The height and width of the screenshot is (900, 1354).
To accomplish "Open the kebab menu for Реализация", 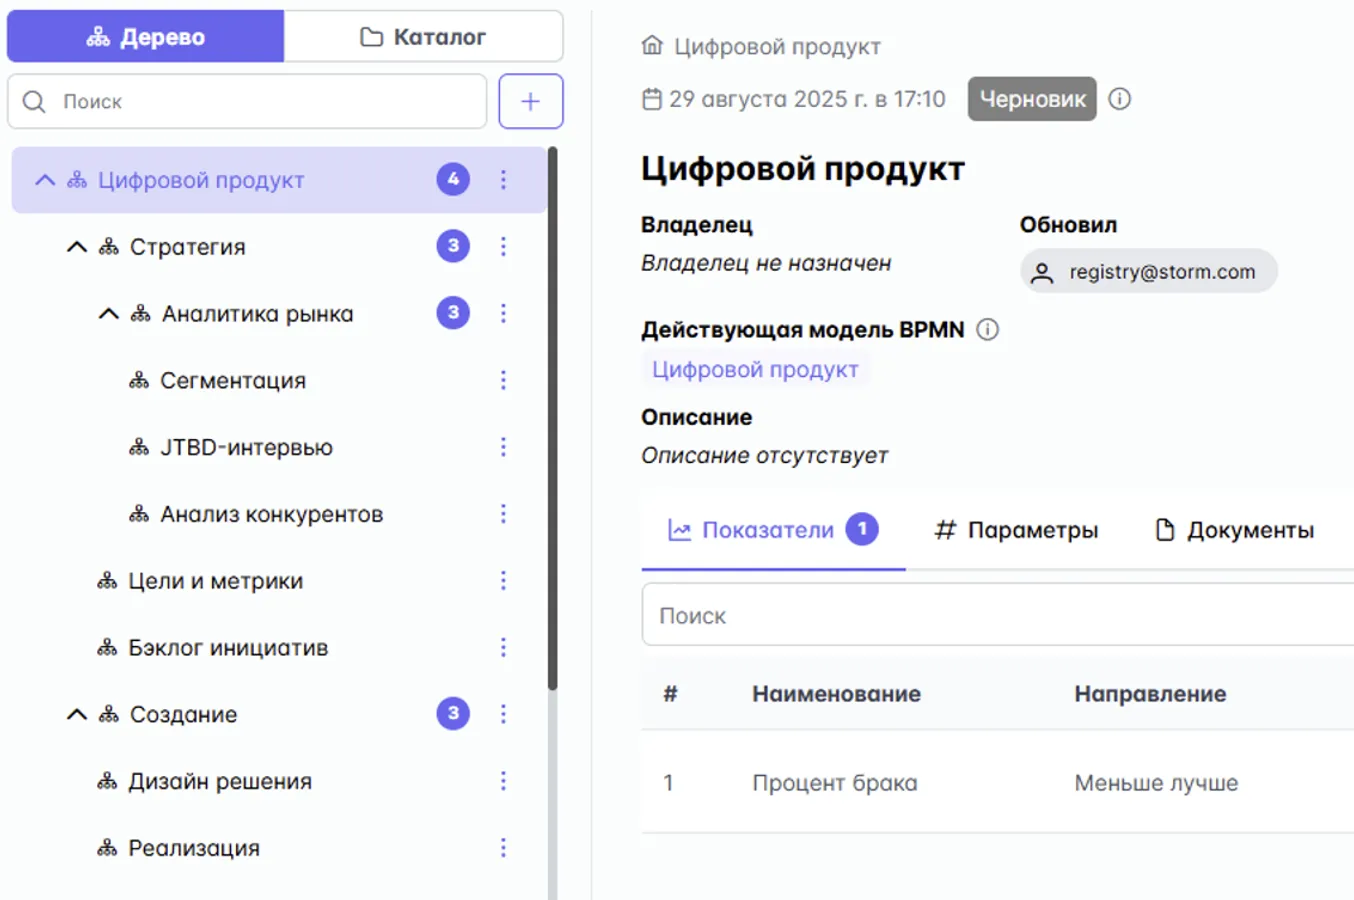I will tap(503, 848).
